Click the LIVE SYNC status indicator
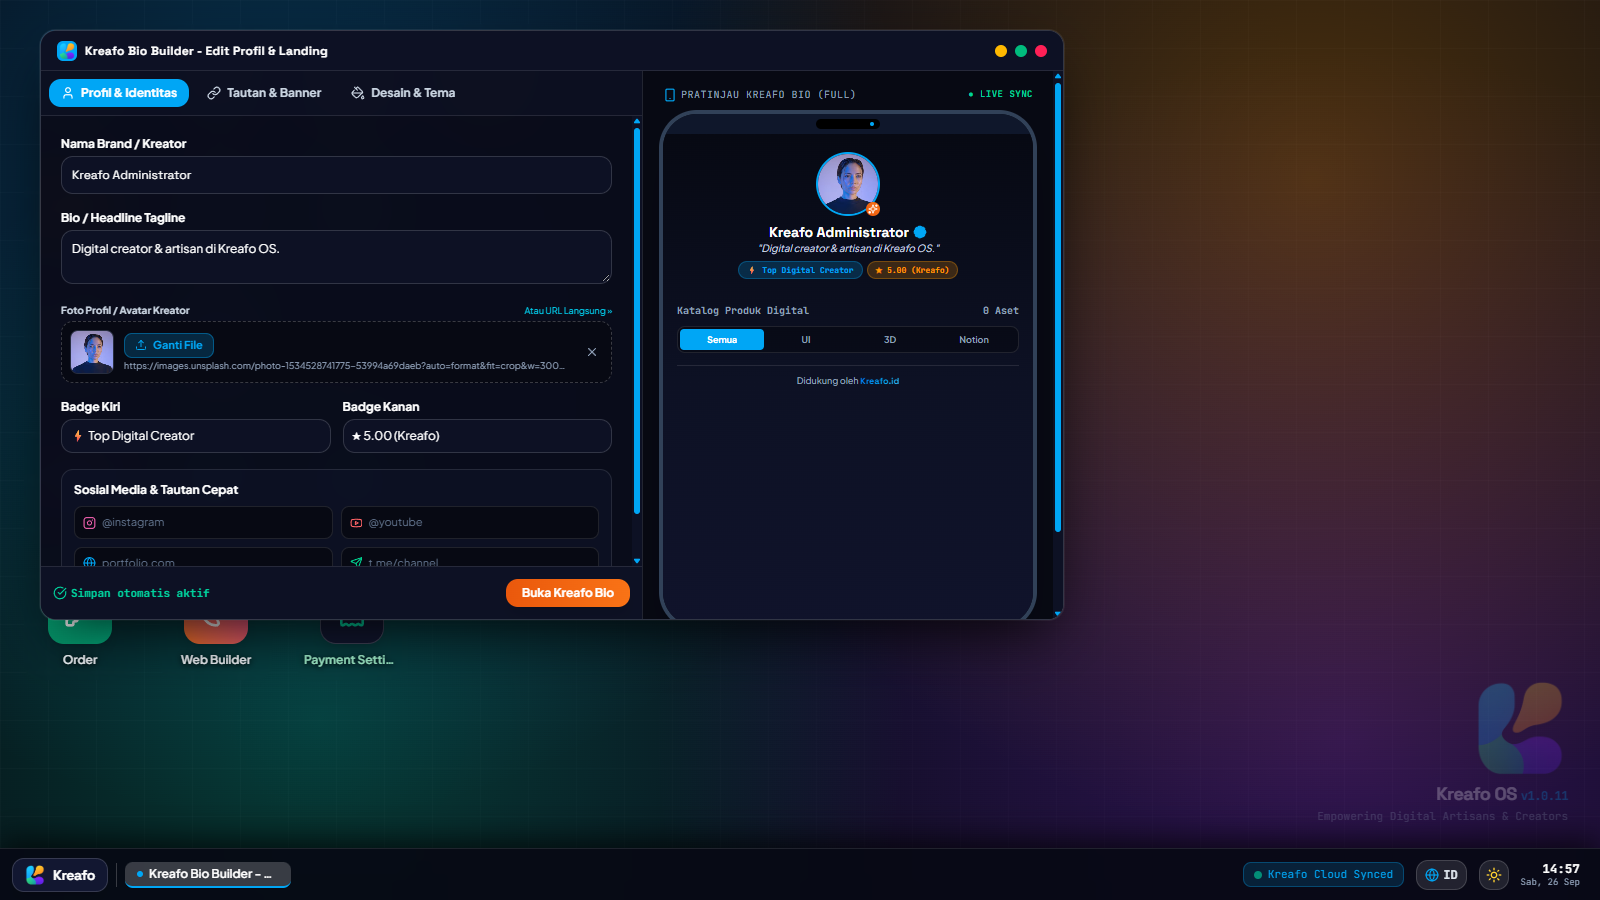Image resolution: width=1600 pixels, height=900 pixels. (1000, 94)
